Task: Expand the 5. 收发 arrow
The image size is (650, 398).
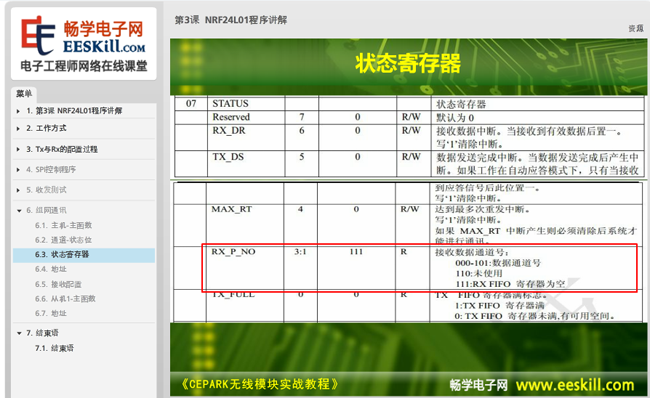Action: pos(18,190)
